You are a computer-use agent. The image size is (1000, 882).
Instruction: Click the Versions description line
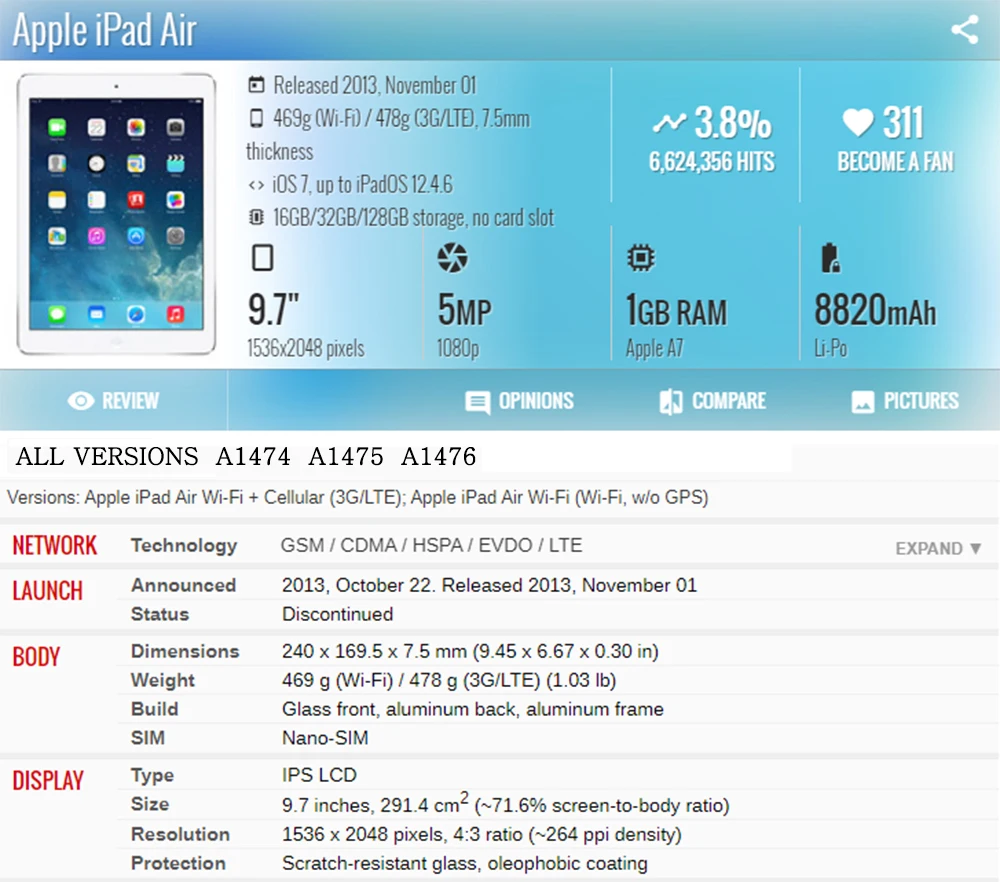click(358, 497)
